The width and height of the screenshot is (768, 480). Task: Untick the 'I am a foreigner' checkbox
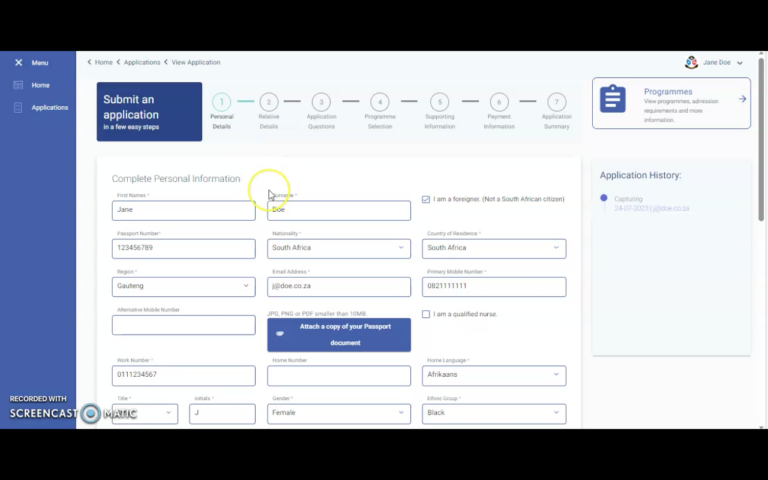[426, 199]
